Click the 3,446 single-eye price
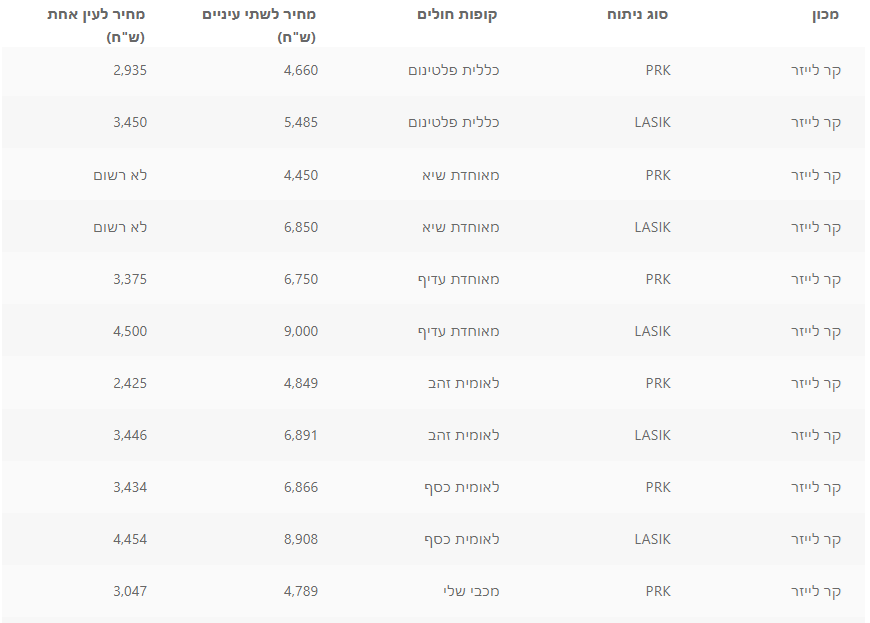The image size is (870, 623). tap(130, 435)
